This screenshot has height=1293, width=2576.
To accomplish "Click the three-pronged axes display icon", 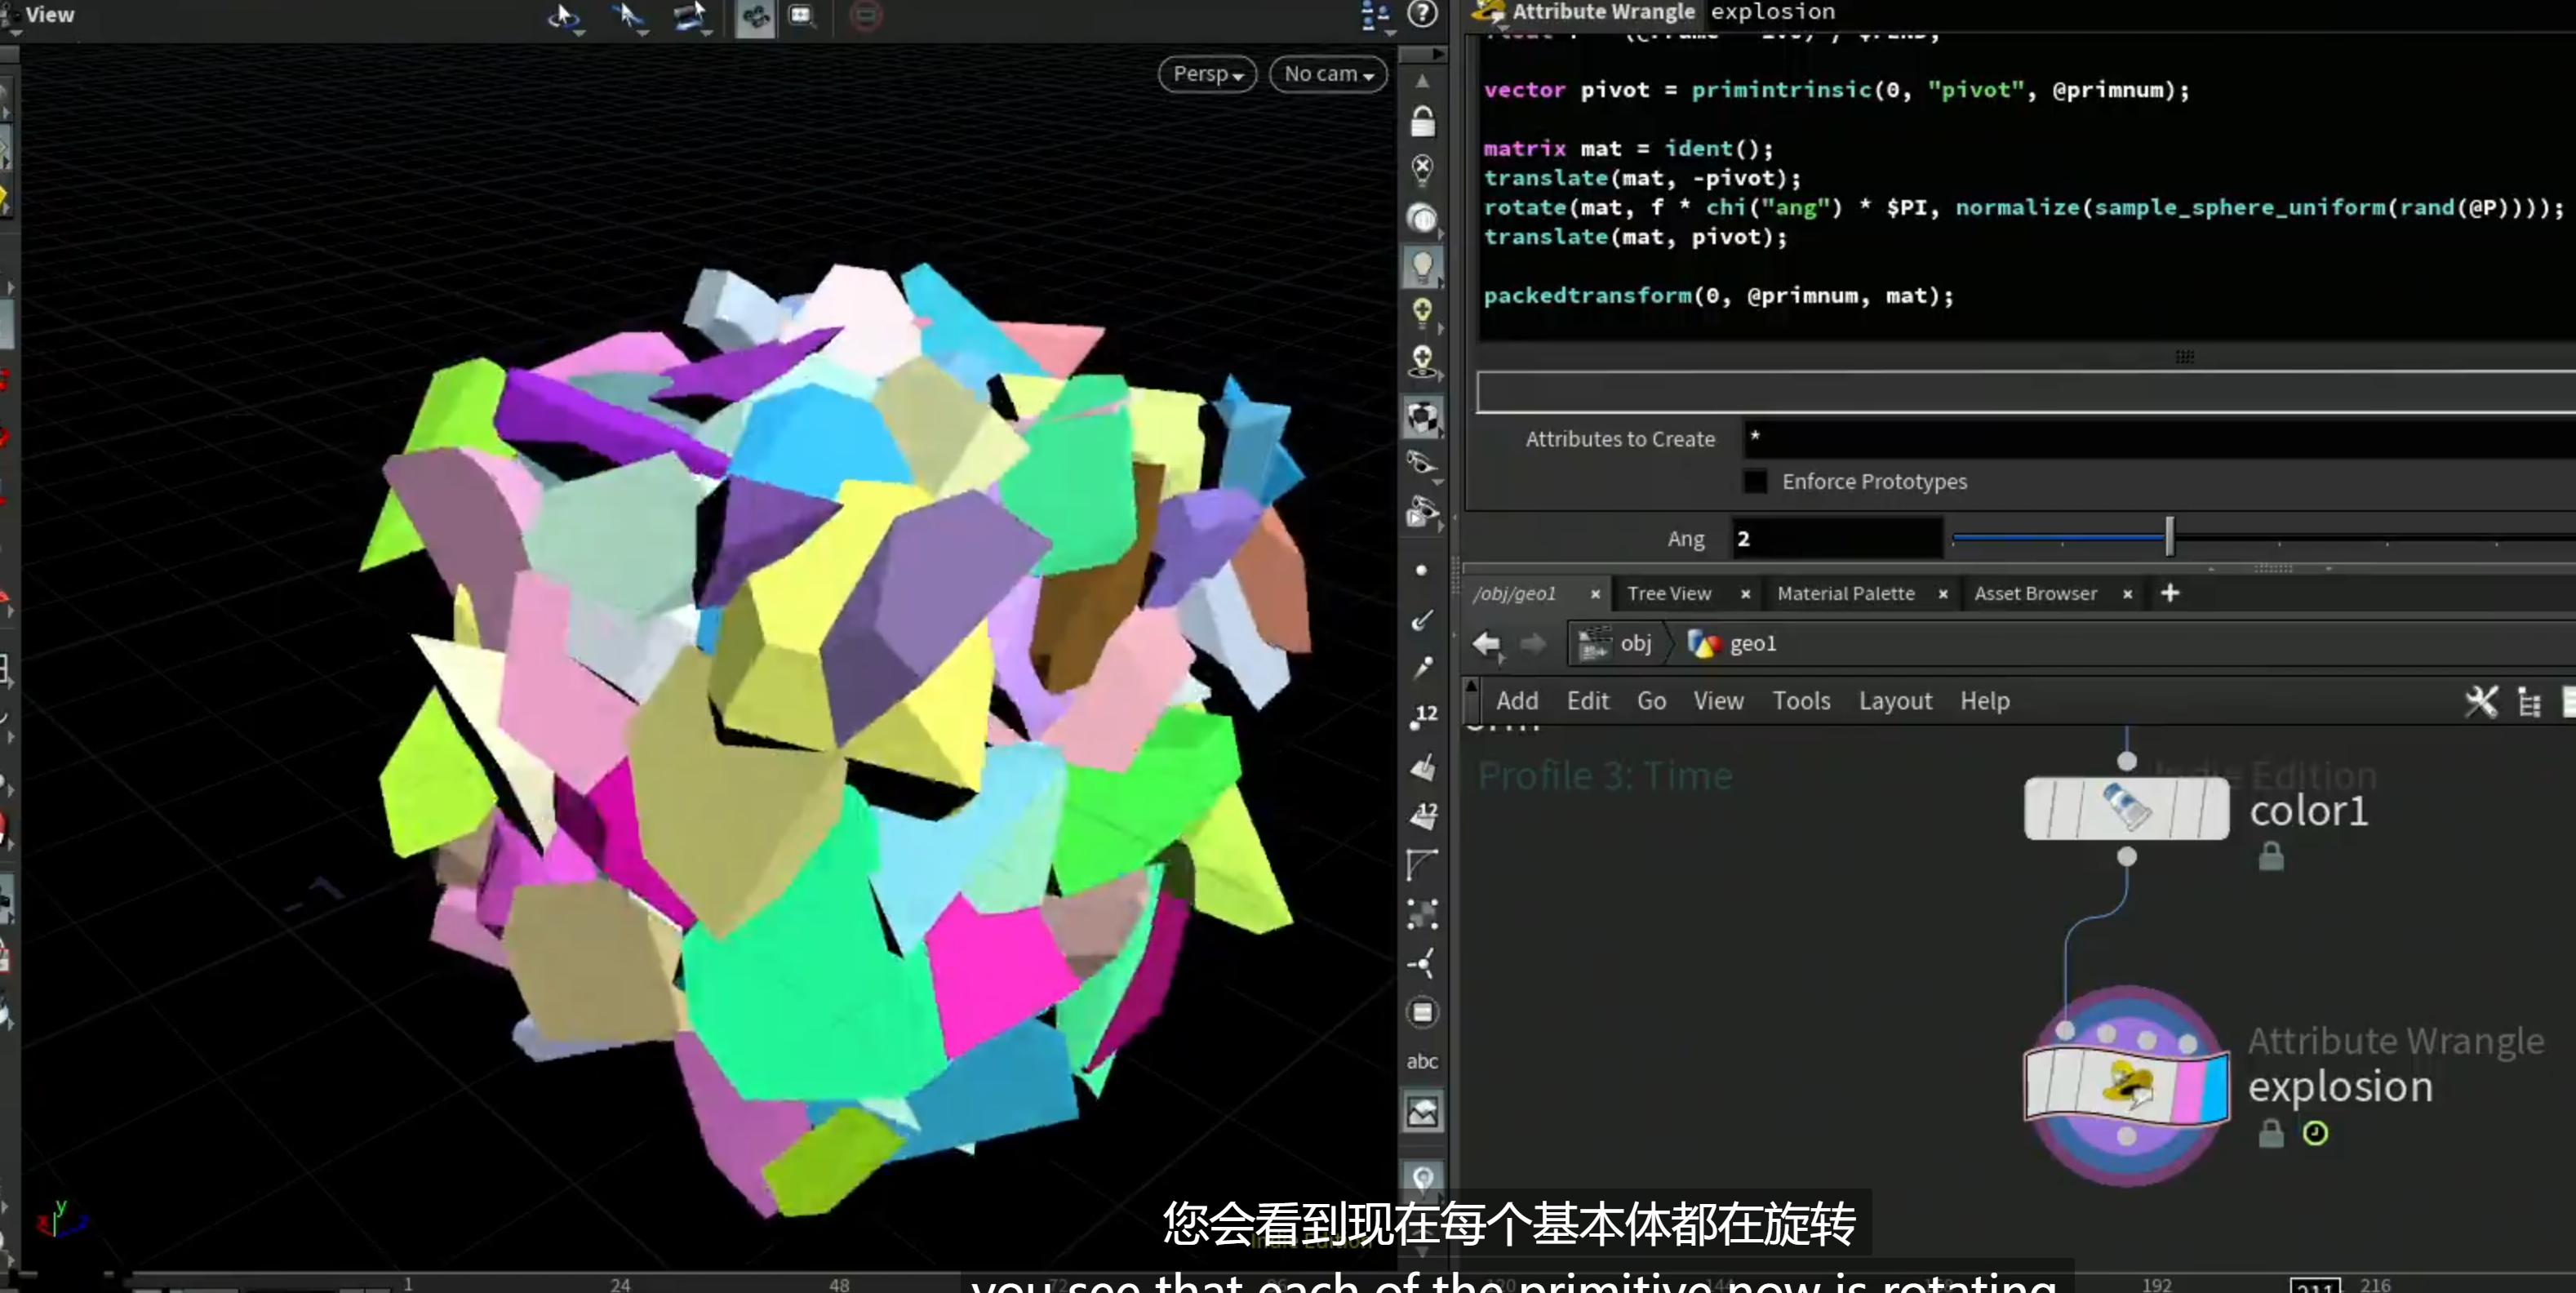I will point(1422,963).
